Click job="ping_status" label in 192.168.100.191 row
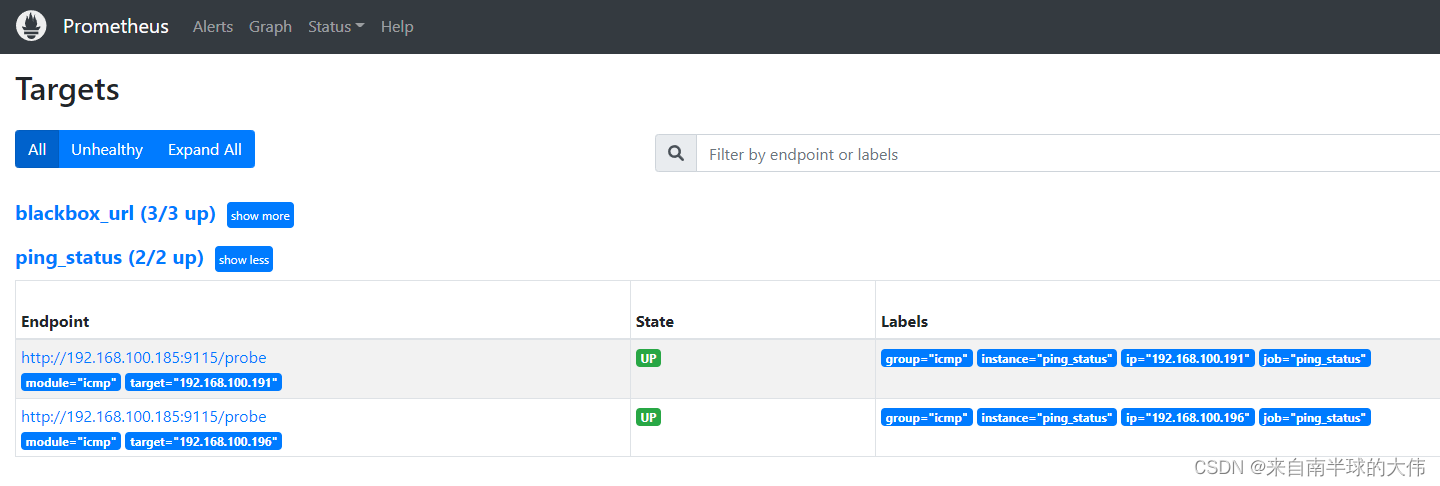 pos(1315,358)
